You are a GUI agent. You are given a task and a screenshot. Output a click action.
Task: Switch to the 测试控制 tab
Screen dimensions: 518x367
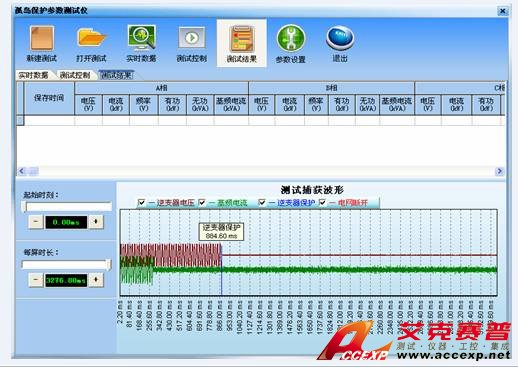pyautogui.click(x=75, y=75)
